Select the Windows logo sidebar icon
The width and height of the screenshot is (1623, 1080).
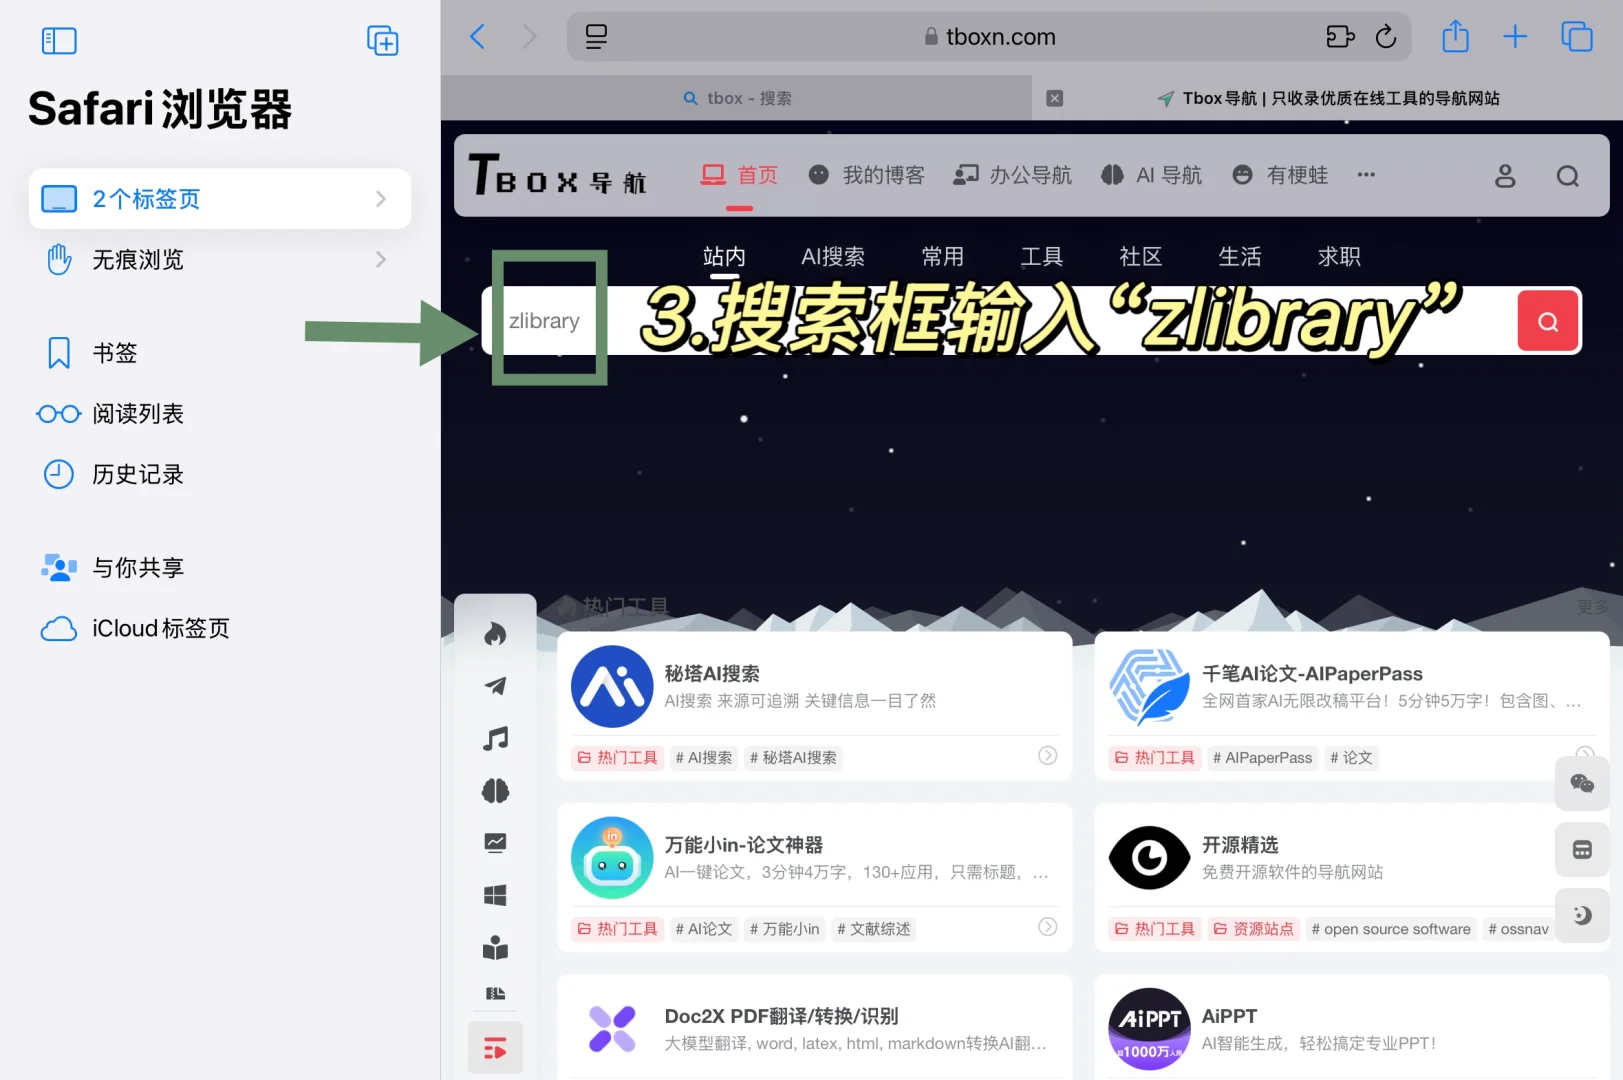[495, 895]
